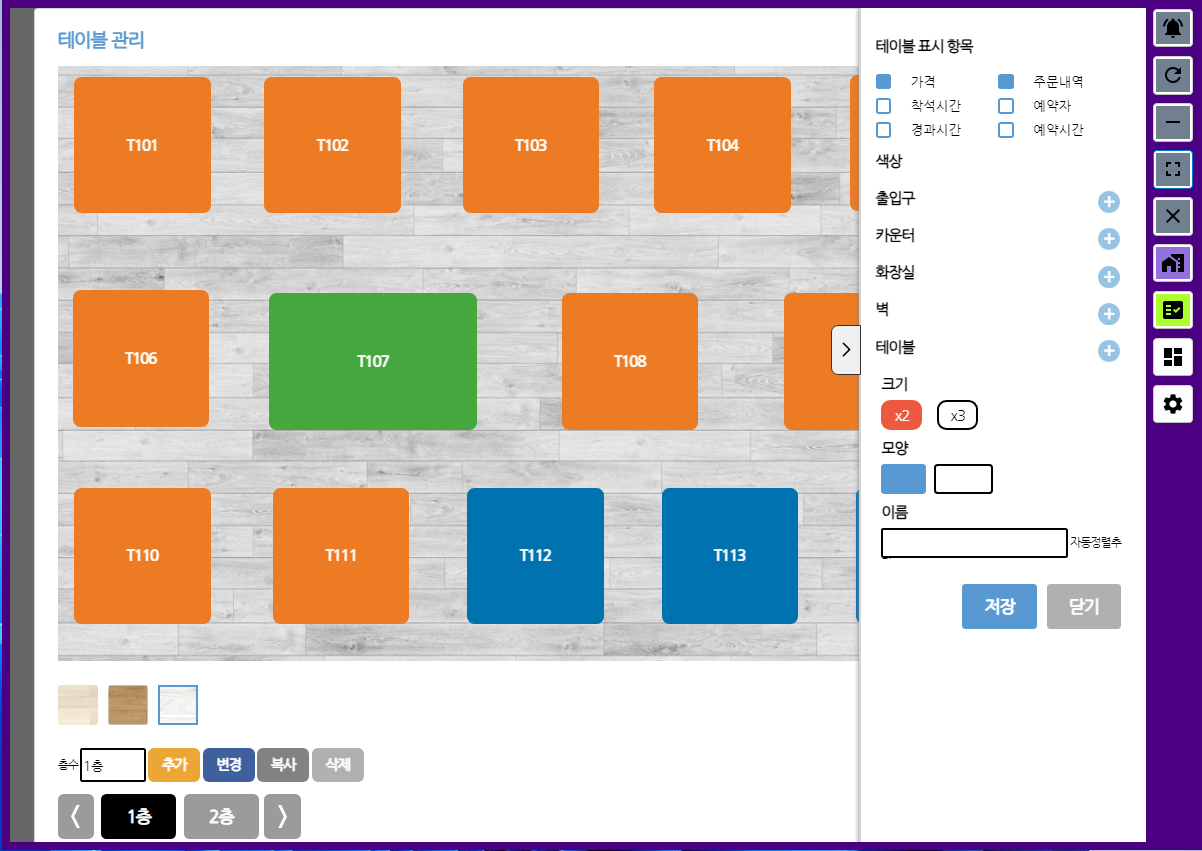Click the refresh icon in right sidebar
The image size is (1202, 851).
coord(1173,74)
